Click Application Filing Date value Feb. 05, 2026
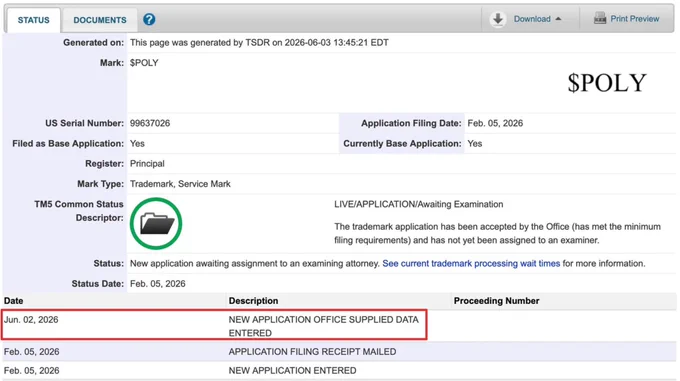Image resolution: width=680 pixels, height=381 pixels. pyautogui.click(x=495, y=123)
